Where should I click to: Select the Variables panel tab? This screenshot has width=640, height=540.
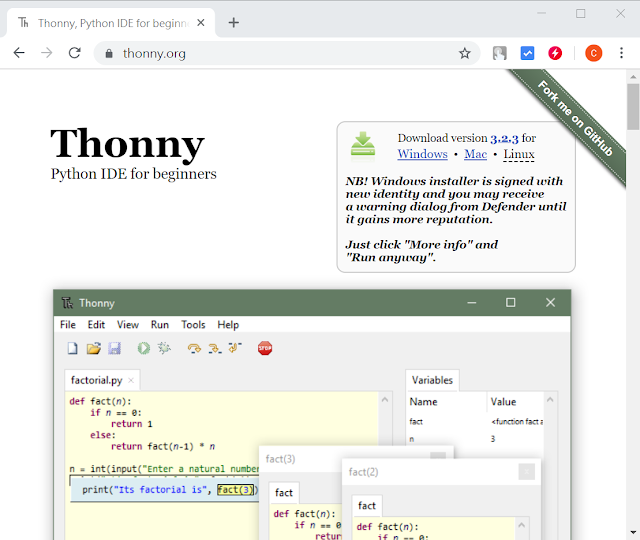(432, 380)
